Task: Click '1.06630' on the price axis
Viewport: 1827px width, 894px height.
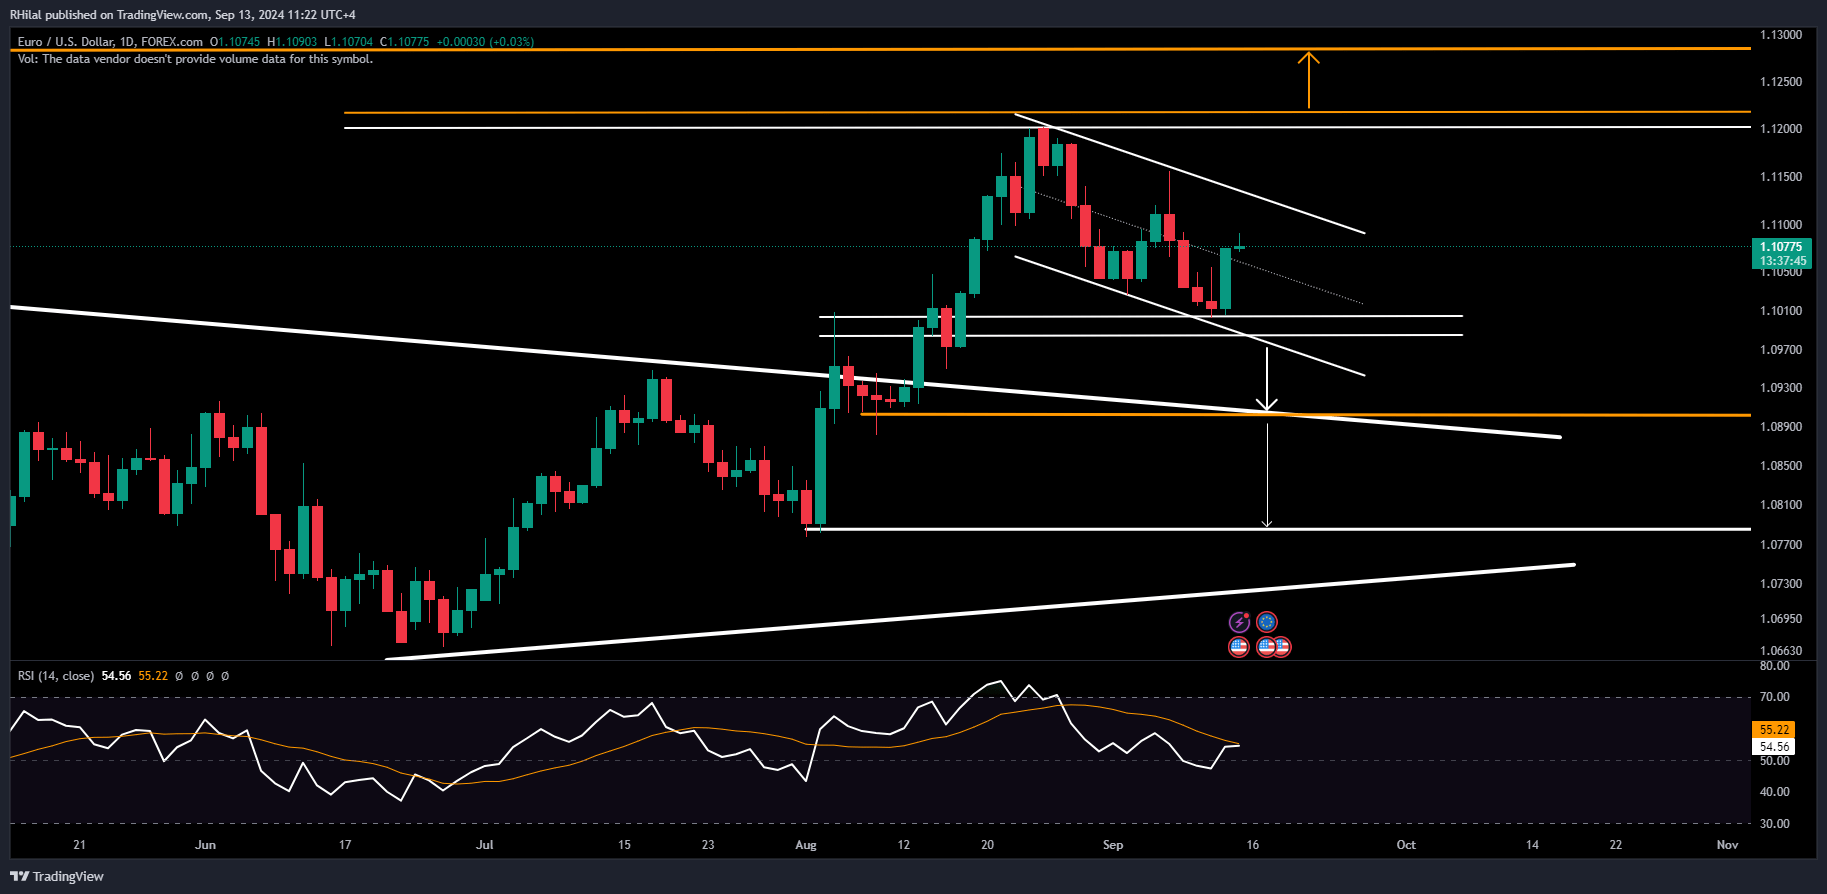Action: click(1781, 651)
